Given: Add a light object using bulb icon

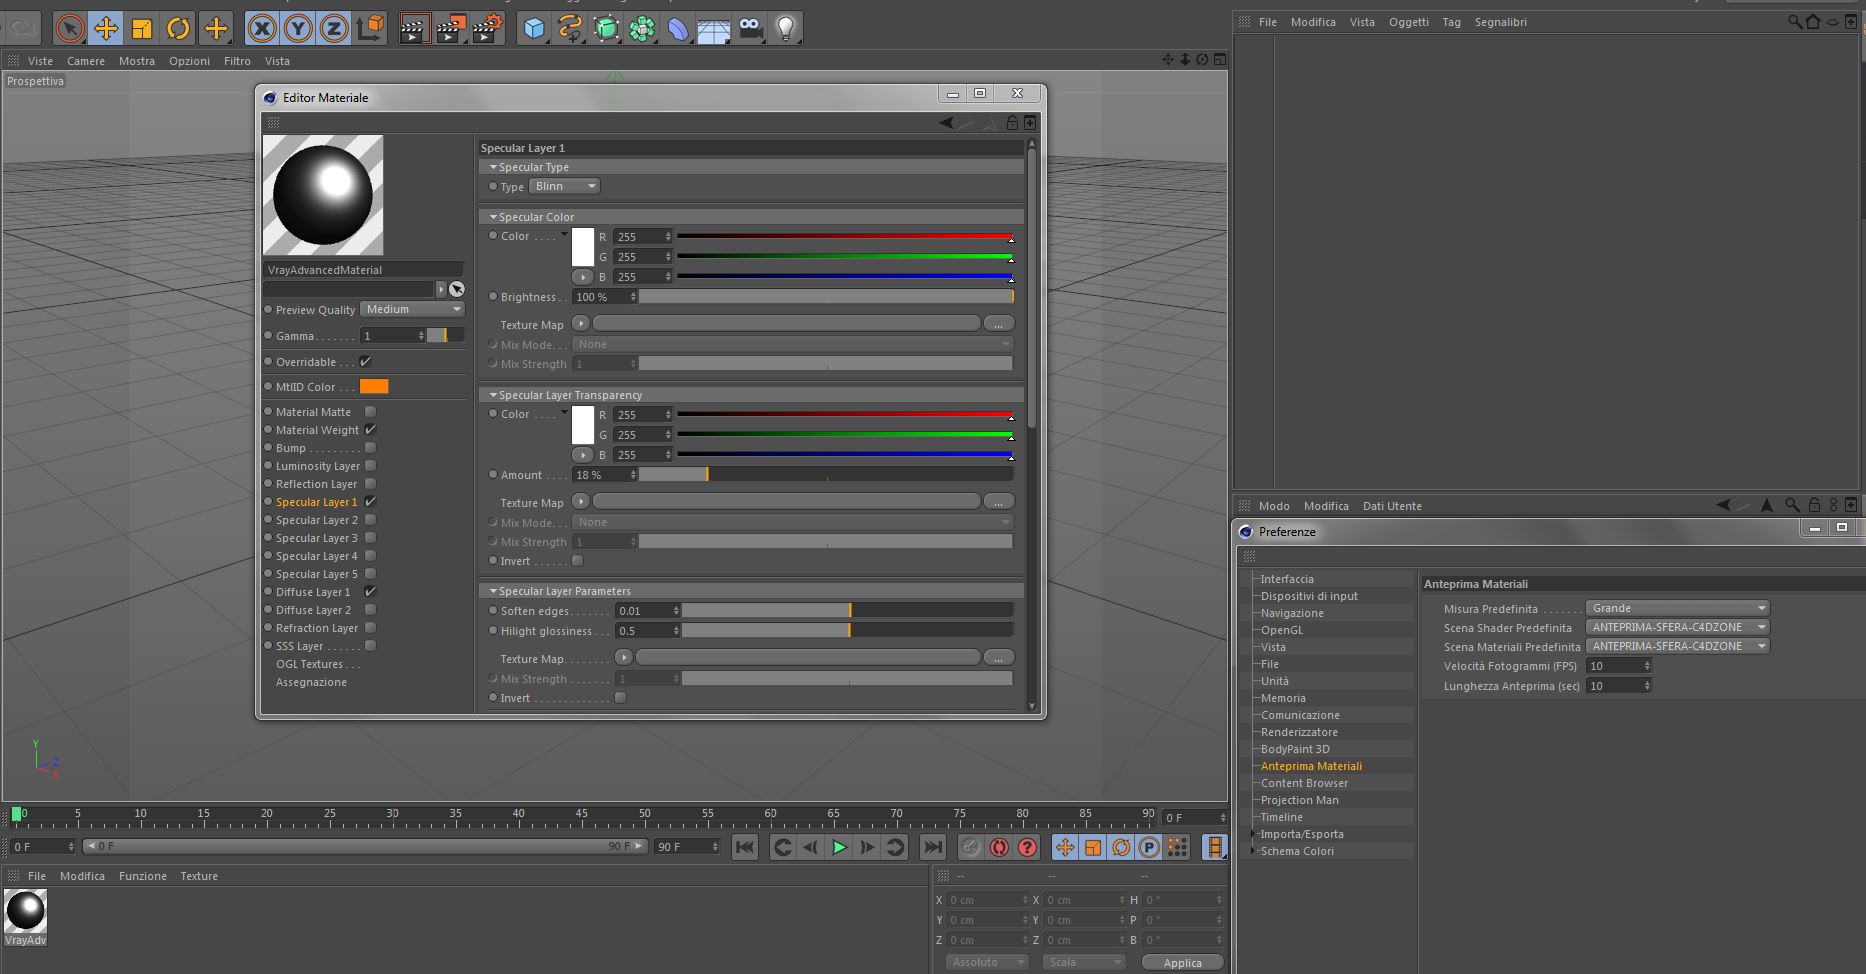Looking at the screenshot, I should coord(786,29).
